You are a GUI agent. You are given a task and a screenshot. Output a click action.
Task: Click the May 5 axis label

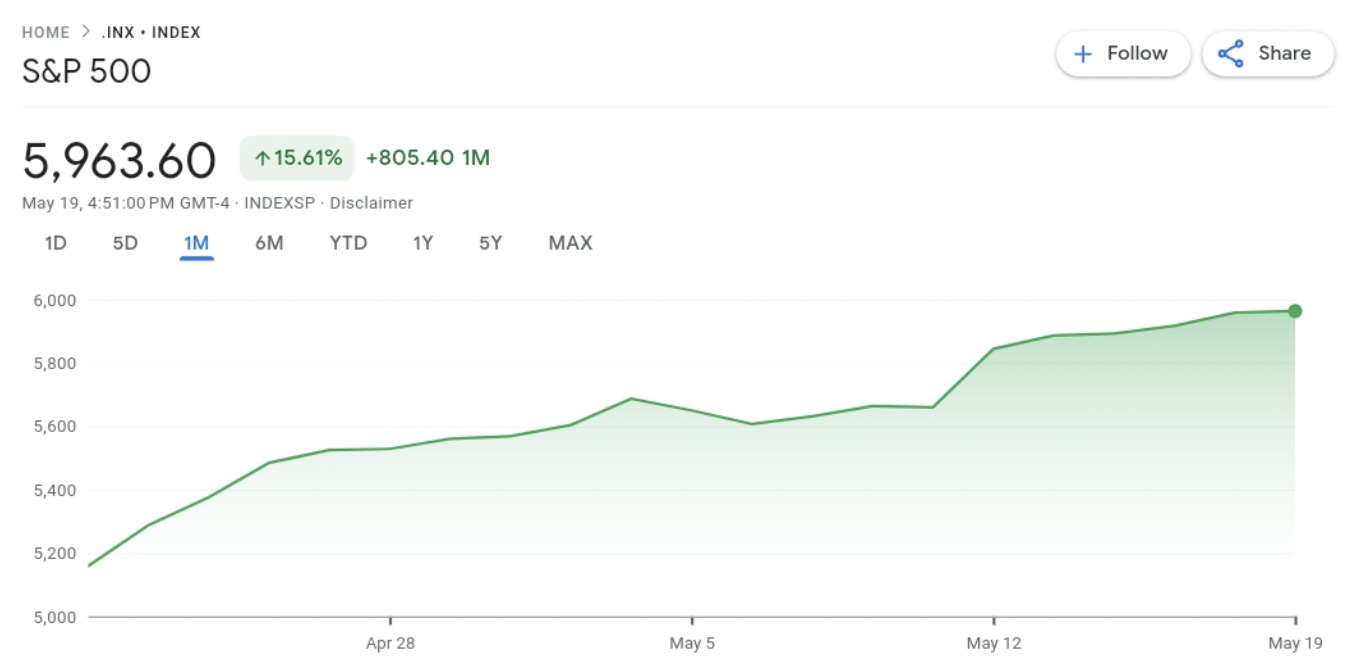pyautogui.click(x=692, y=643)
